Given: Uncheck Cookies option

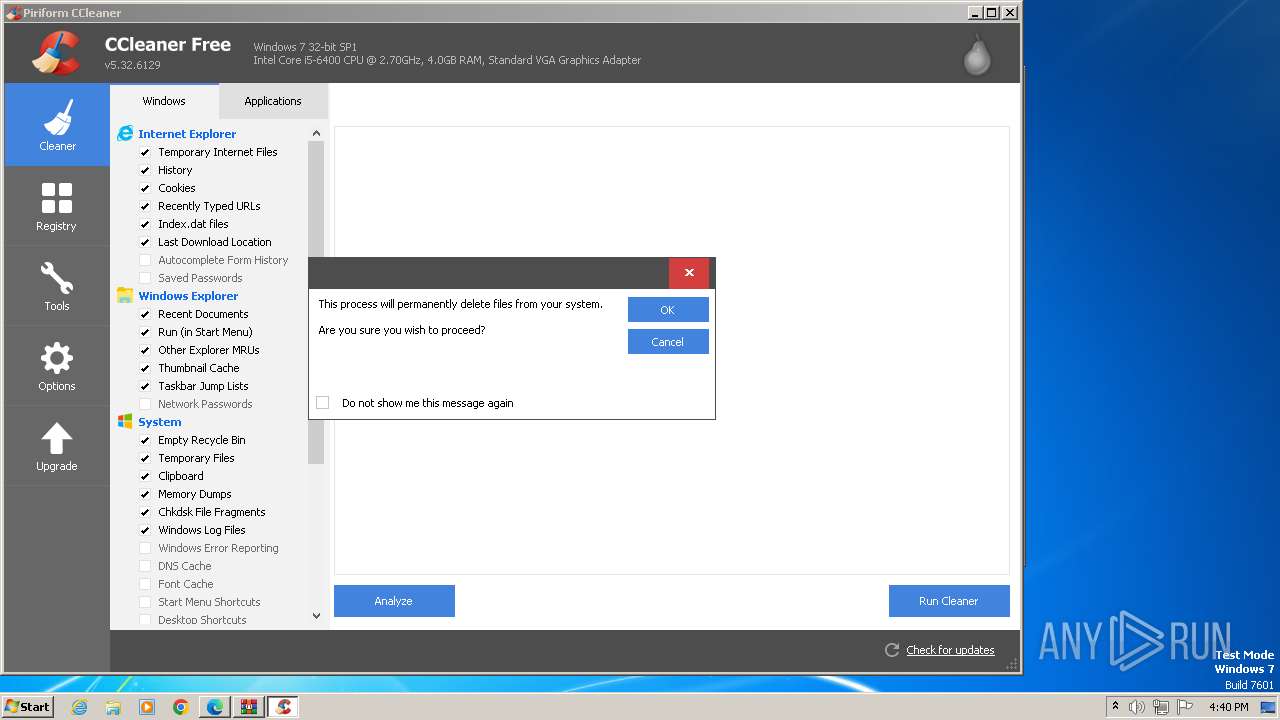Looking at the screenshot, I should coord(145,188).
